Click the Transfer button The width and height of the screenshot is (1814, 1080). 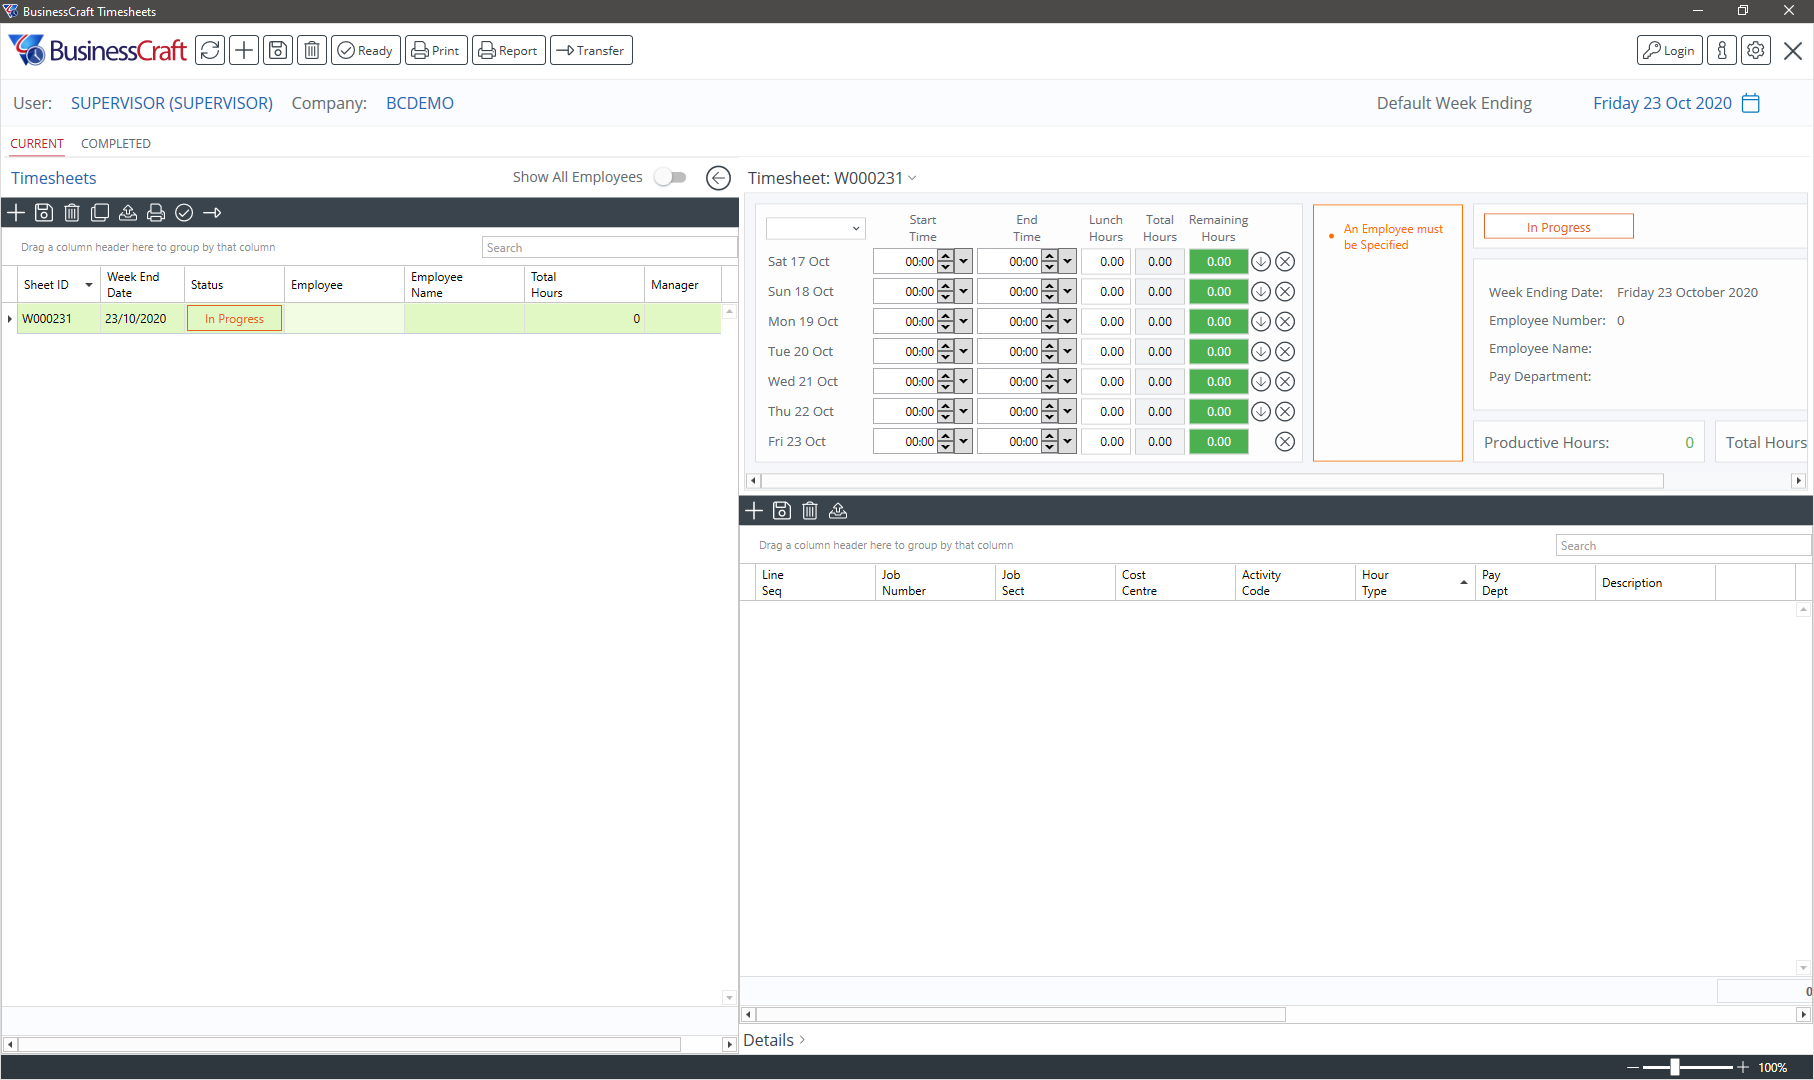point(591,50)
